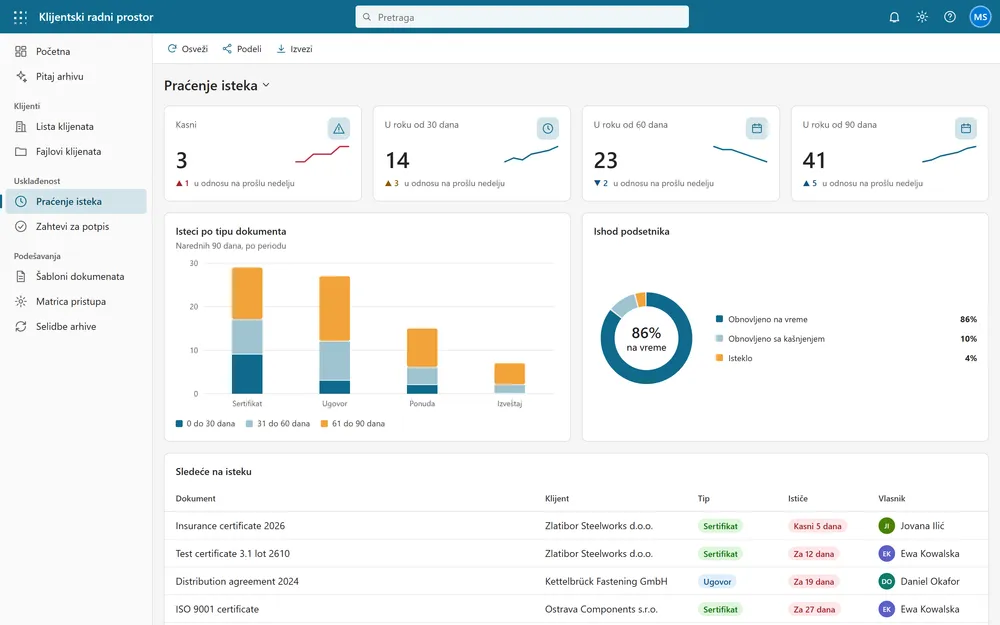The width and height of the screenshot is (1000, 625).
Task: Click 'Insurance certificate 2026' document row
Action: point(576,526)
